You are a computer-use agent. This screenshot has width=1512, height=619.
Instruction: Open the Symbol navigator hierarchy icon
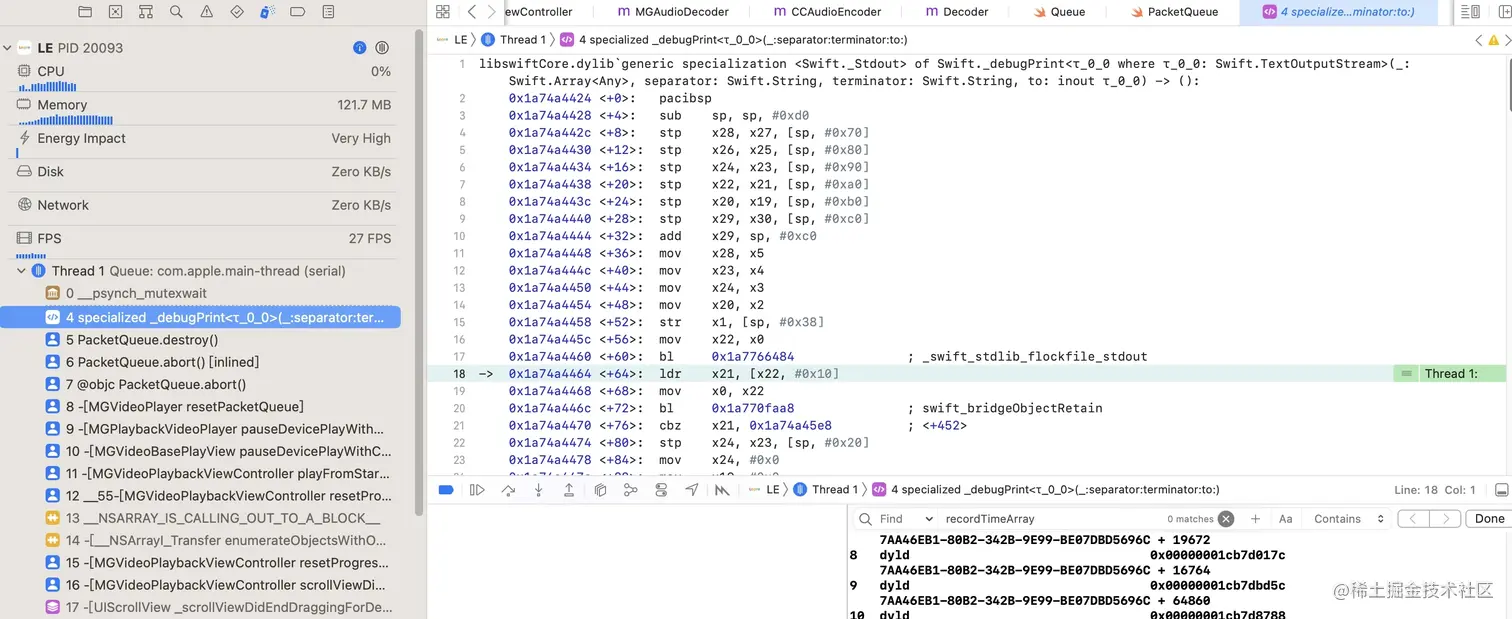[x=146, y=12]
